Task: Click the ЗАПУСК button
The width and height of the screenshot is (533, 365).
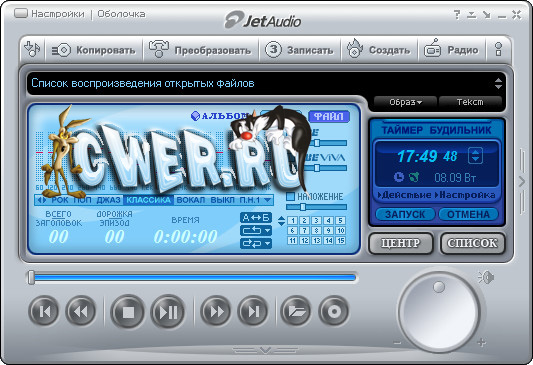Action: pos(405,214)
